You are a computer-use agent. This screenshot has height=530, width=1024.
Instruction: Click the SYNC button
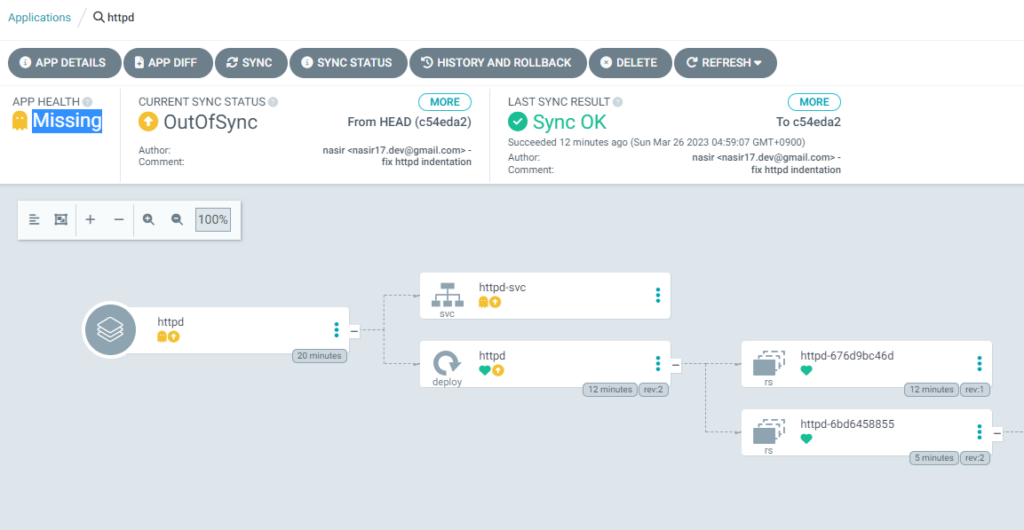point(251,63)
